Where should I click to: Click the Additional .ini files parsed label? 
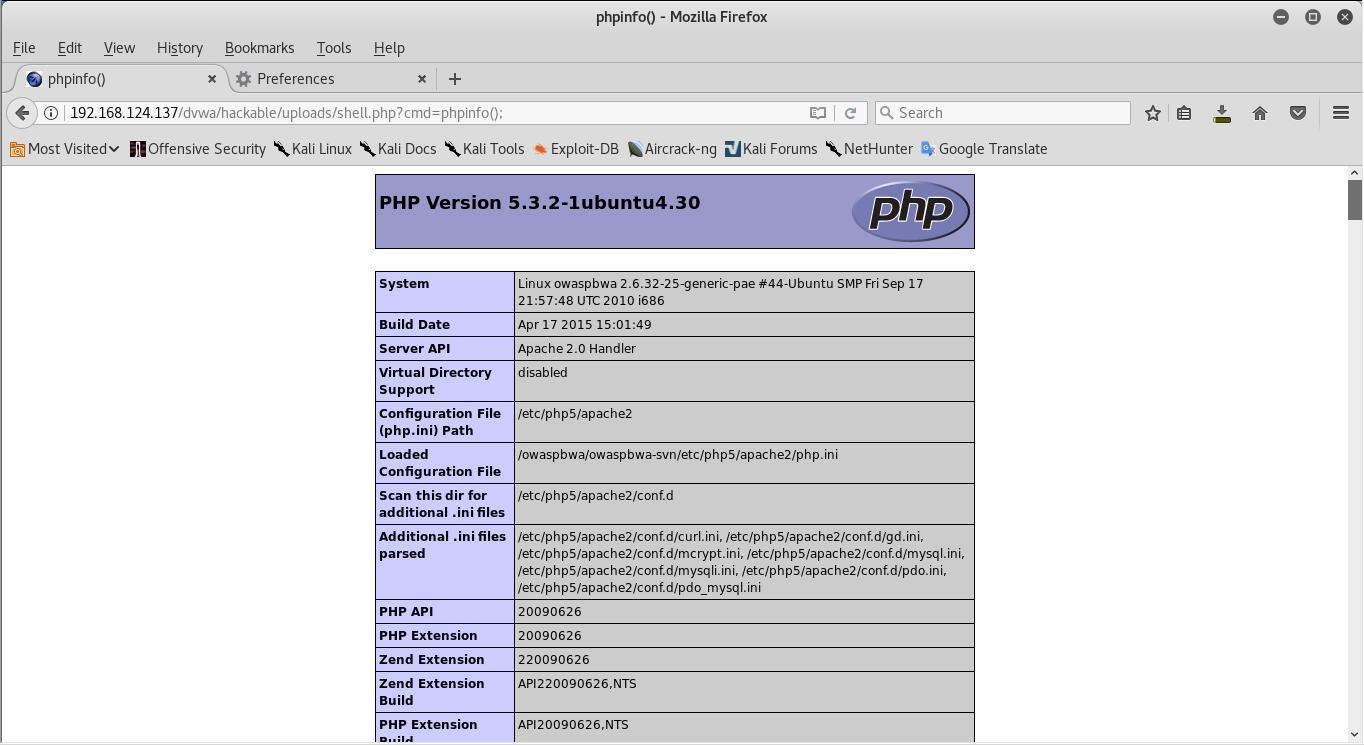(442, 545)
